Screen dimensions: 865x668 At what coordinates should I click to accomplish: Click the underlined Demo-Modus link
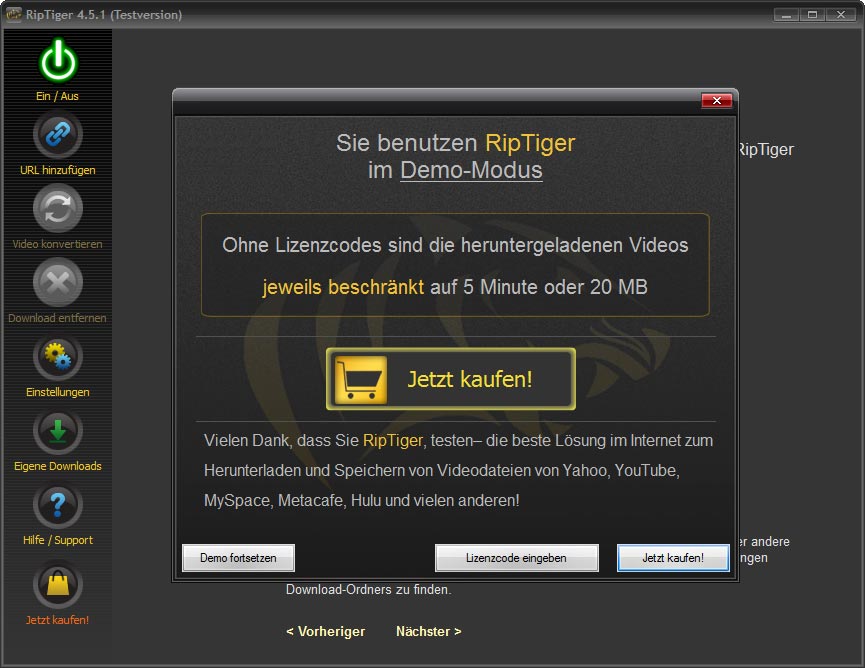pyautogui.click(x=471, y=170)
